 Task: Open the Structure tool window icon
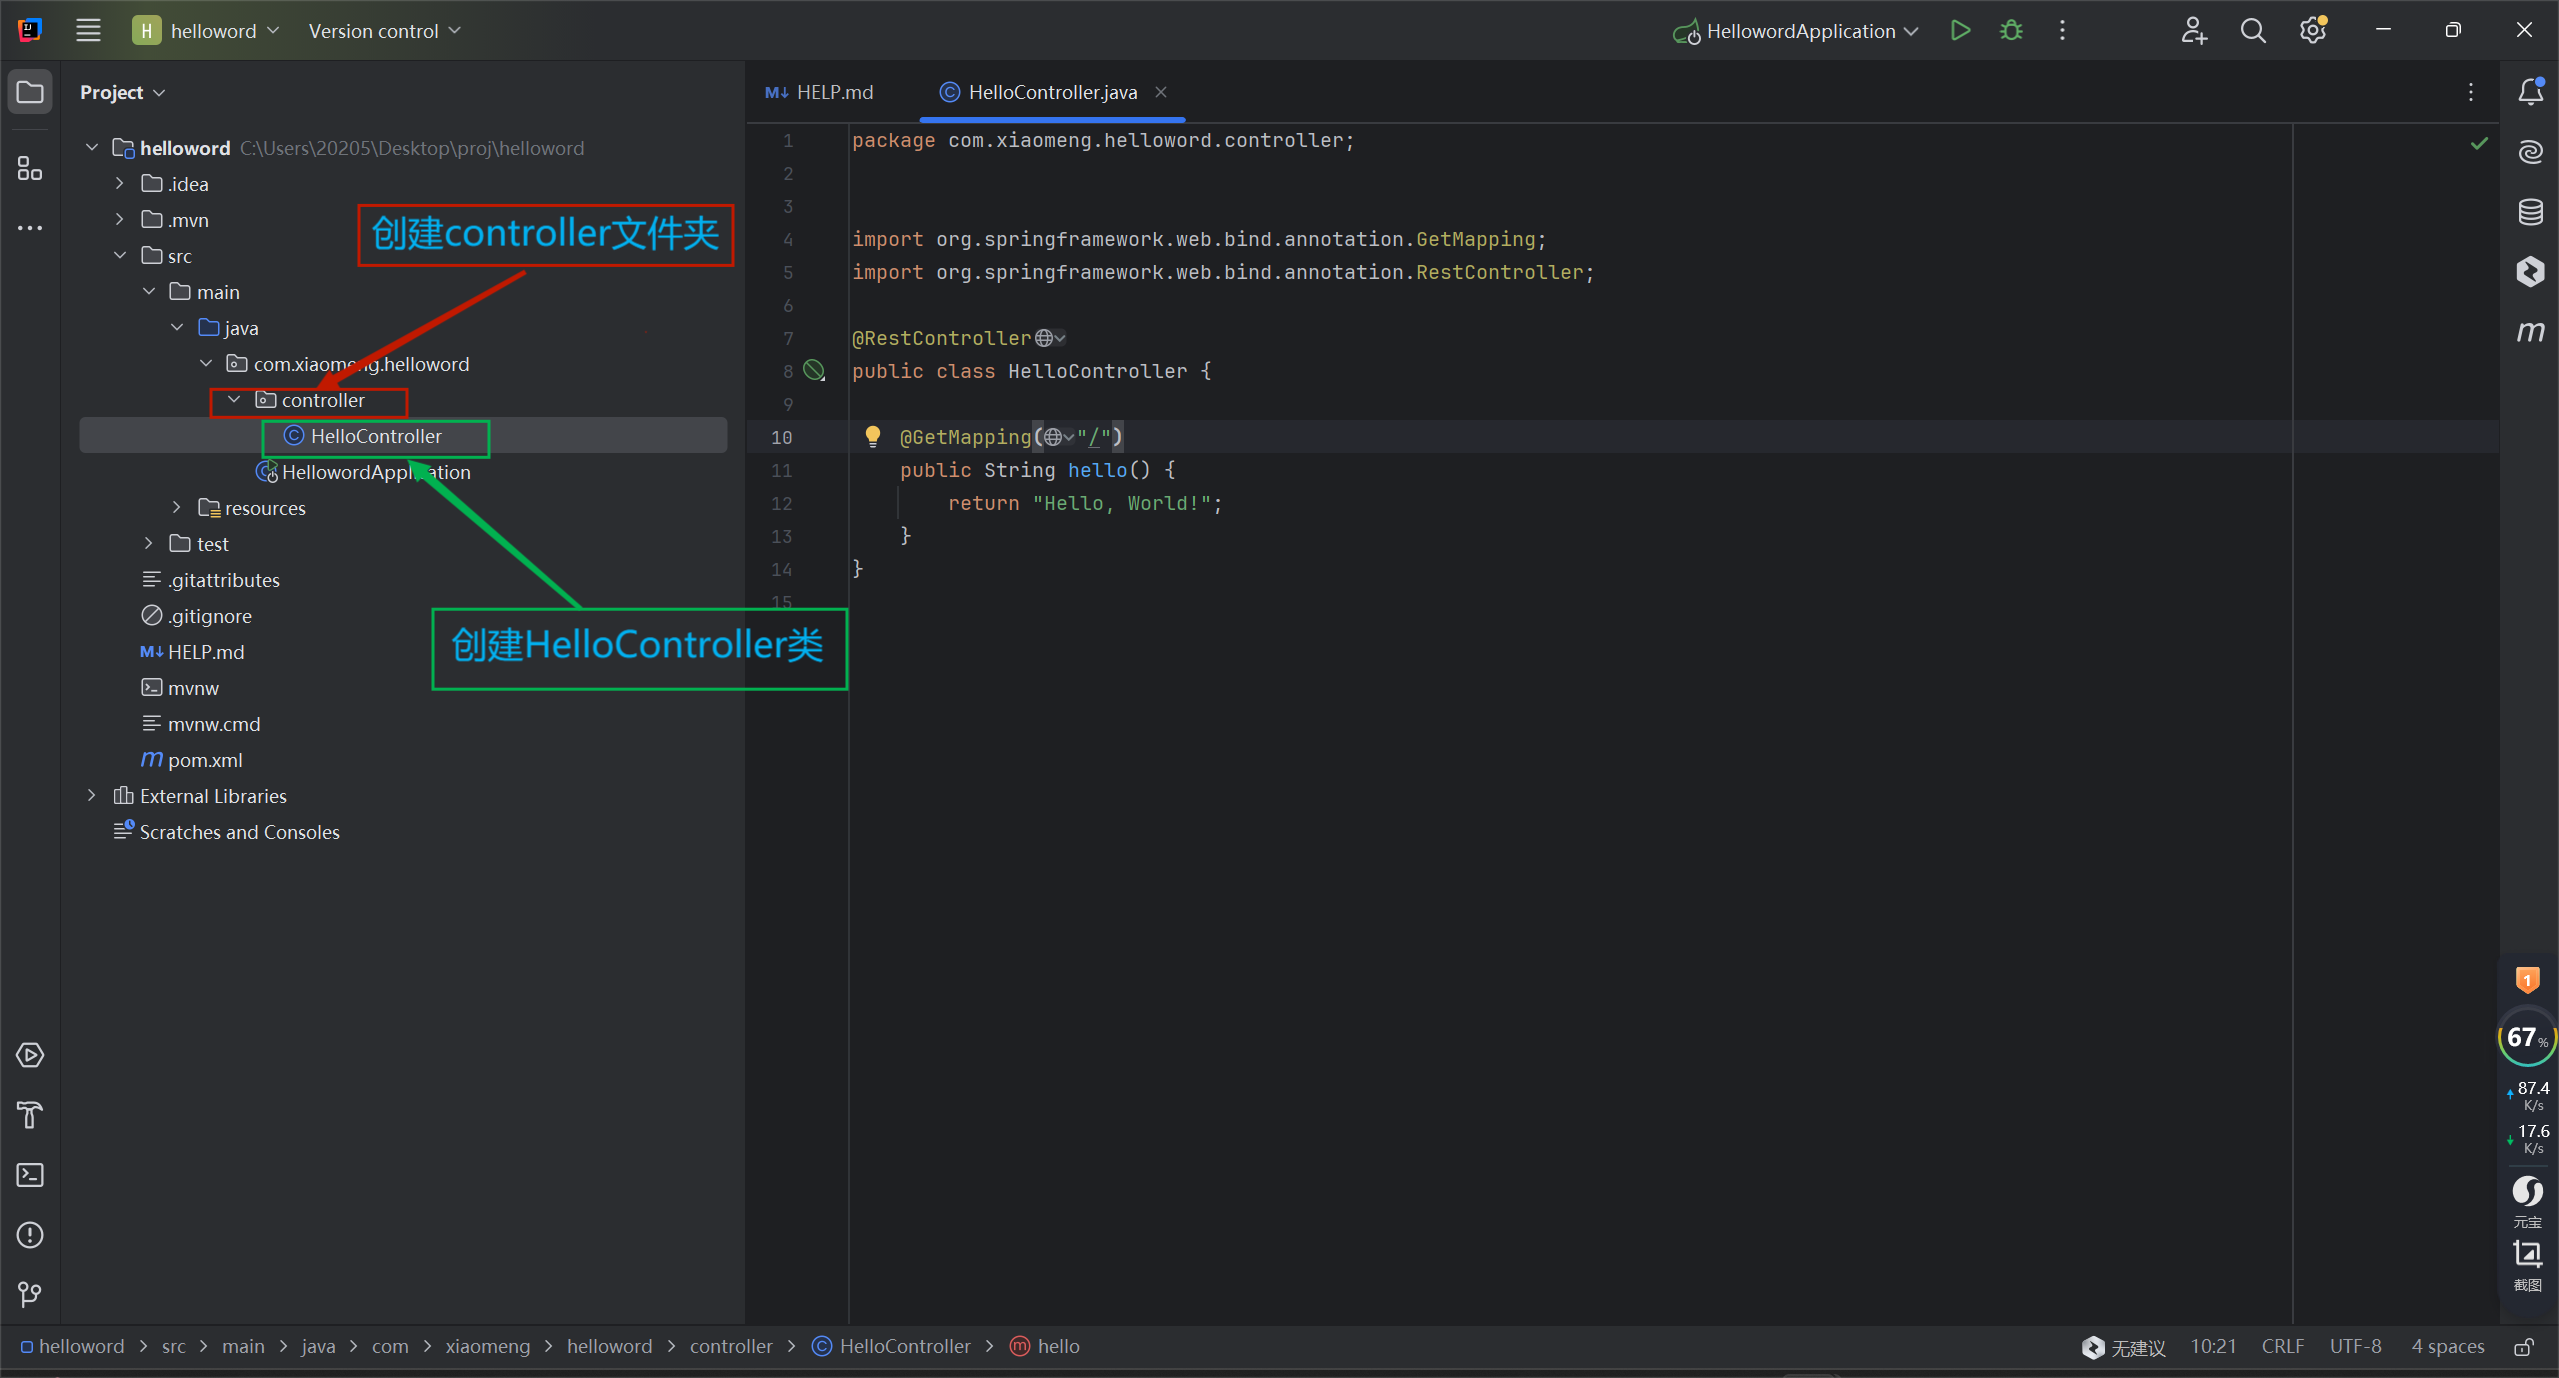point(30,168)
